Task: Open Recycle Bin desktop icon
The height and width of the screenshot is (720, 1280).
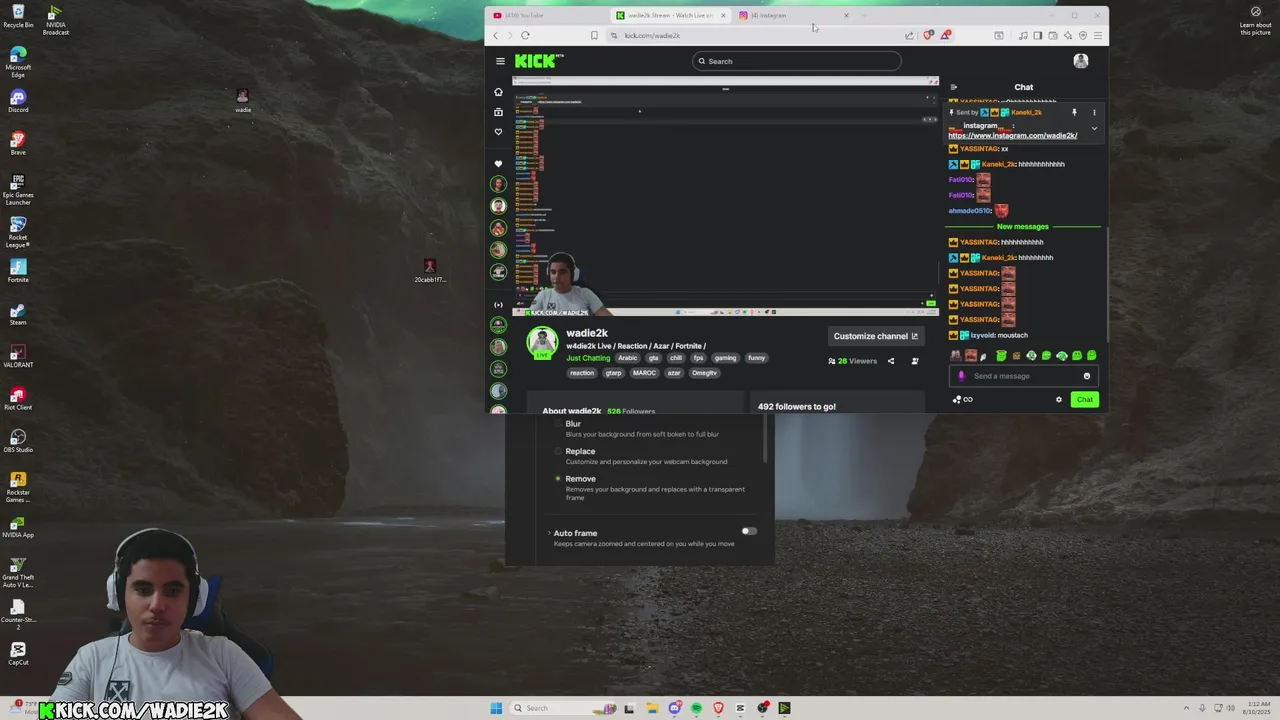Action: [x=18, y=16]
